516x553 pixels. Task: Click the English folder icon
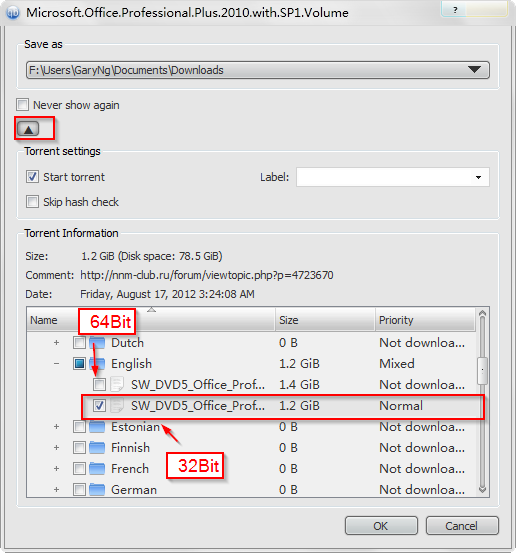(x=97, y=364)
